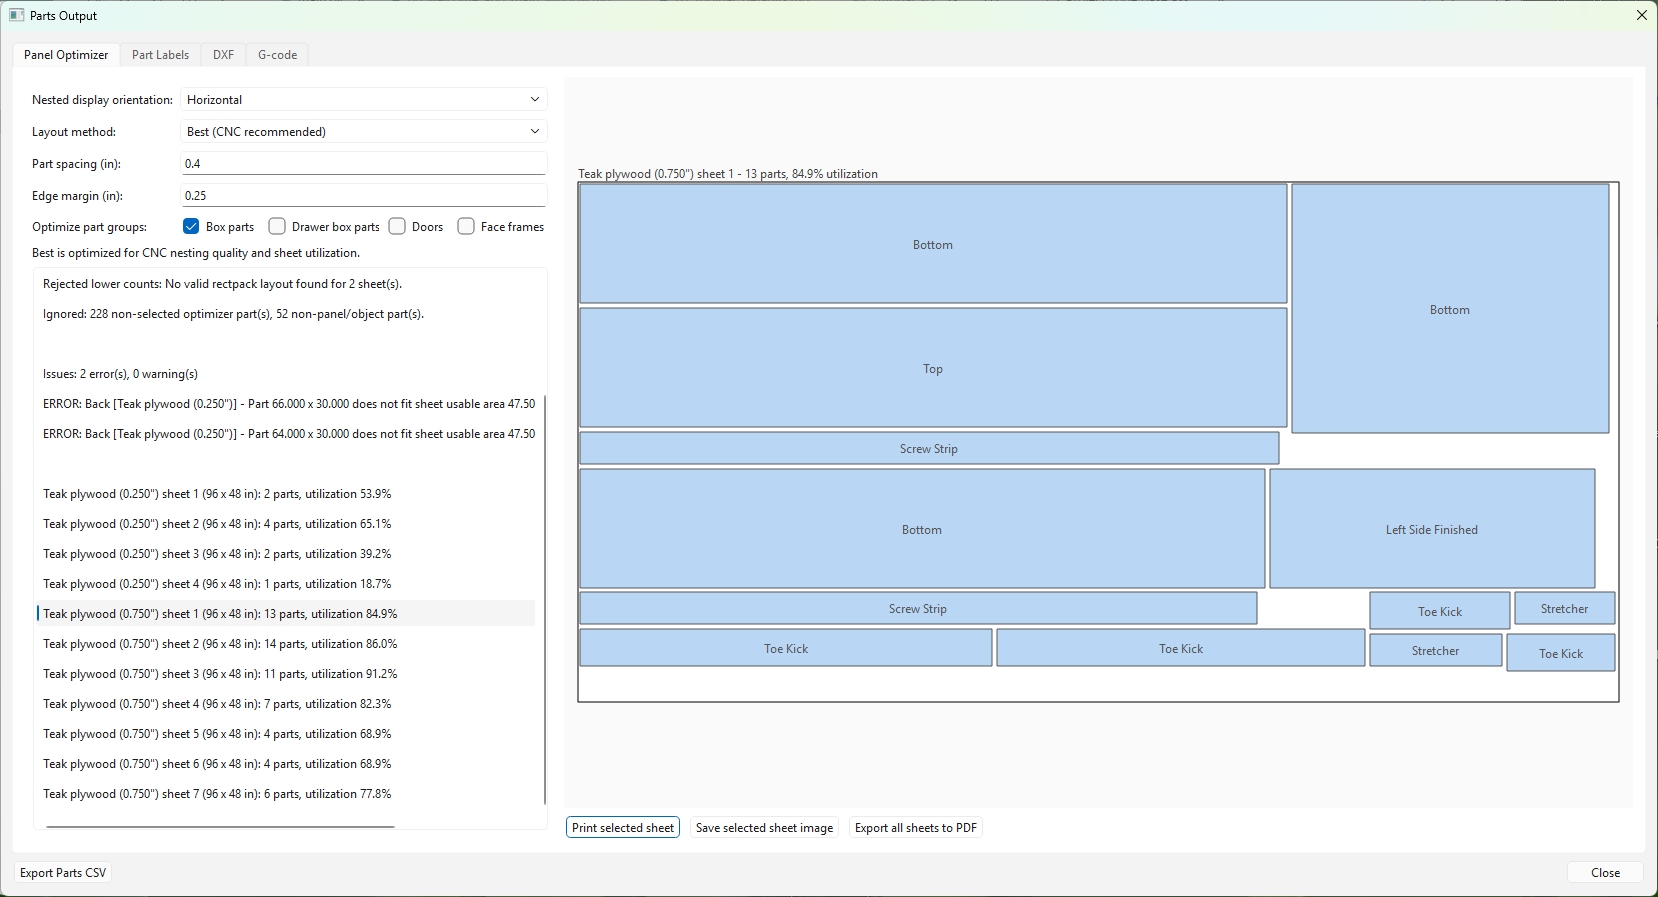Select Teak plywood (0.750") sheet 2 row
1658x897 pixels.
pyautogui.click(x=286, y=644)
